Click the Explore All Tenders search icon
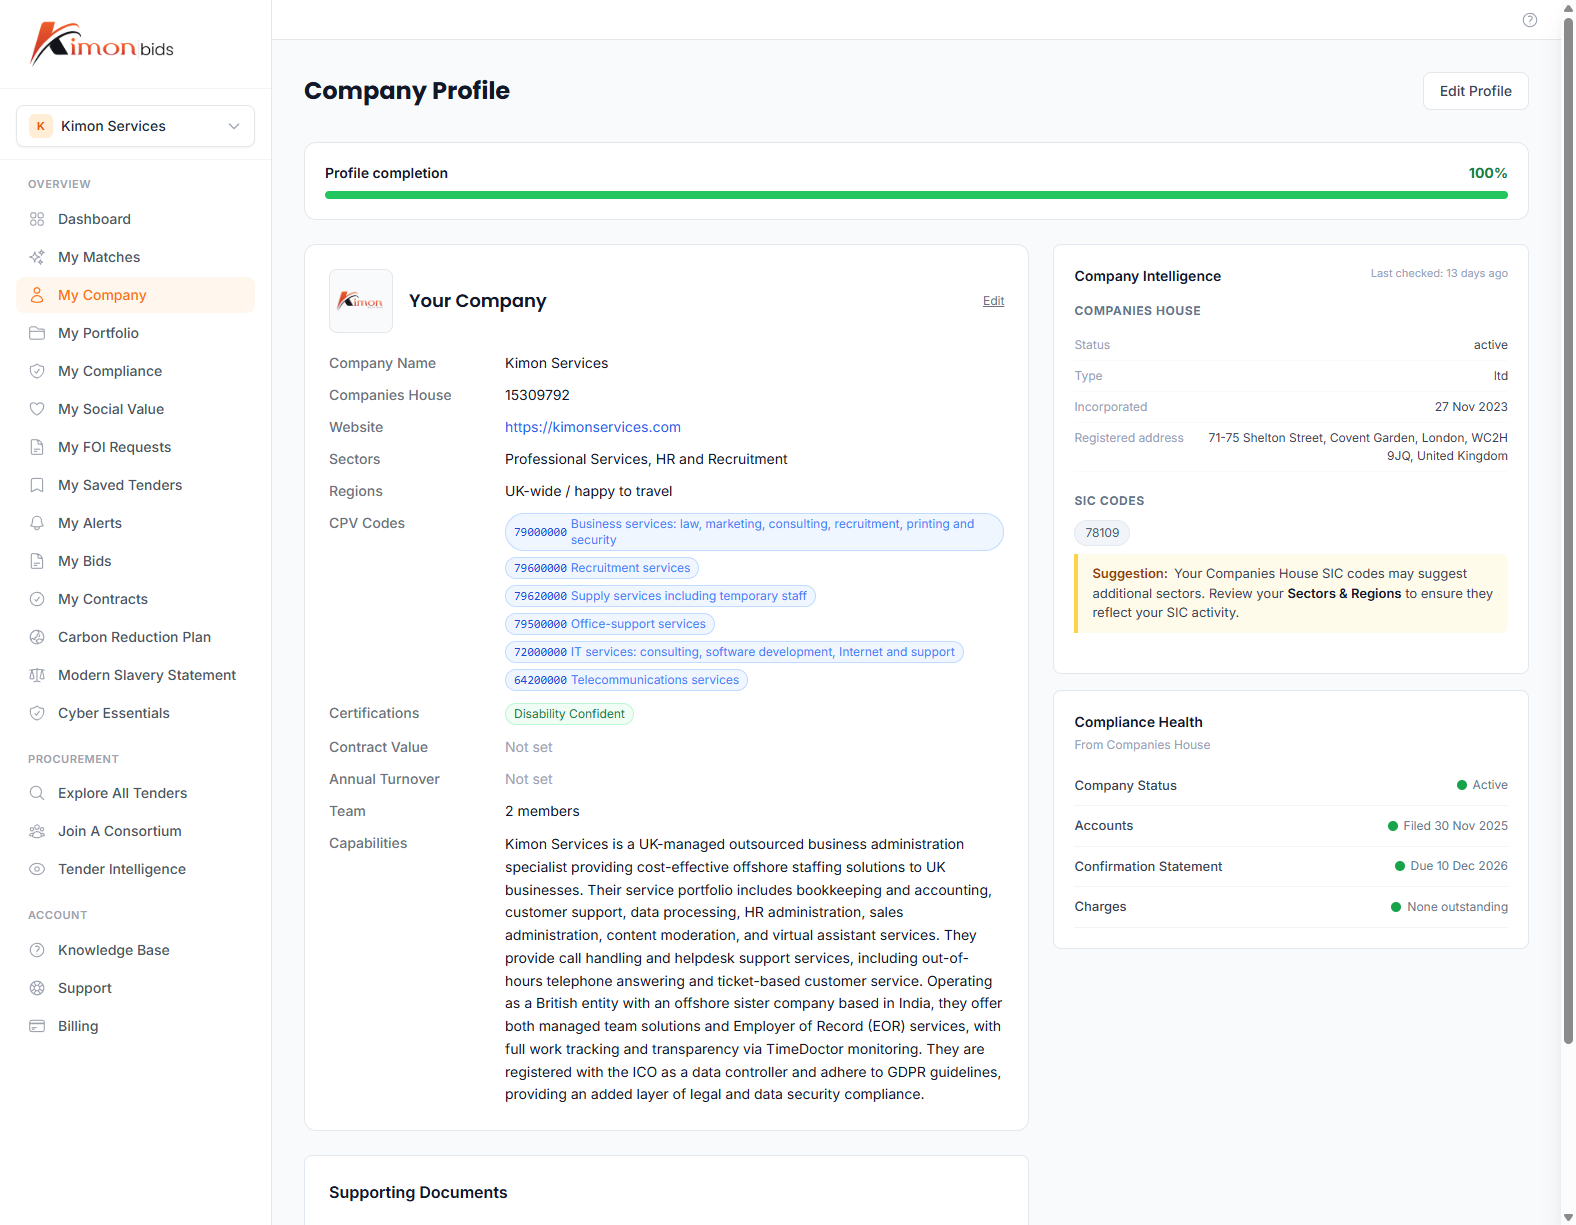 37,793
